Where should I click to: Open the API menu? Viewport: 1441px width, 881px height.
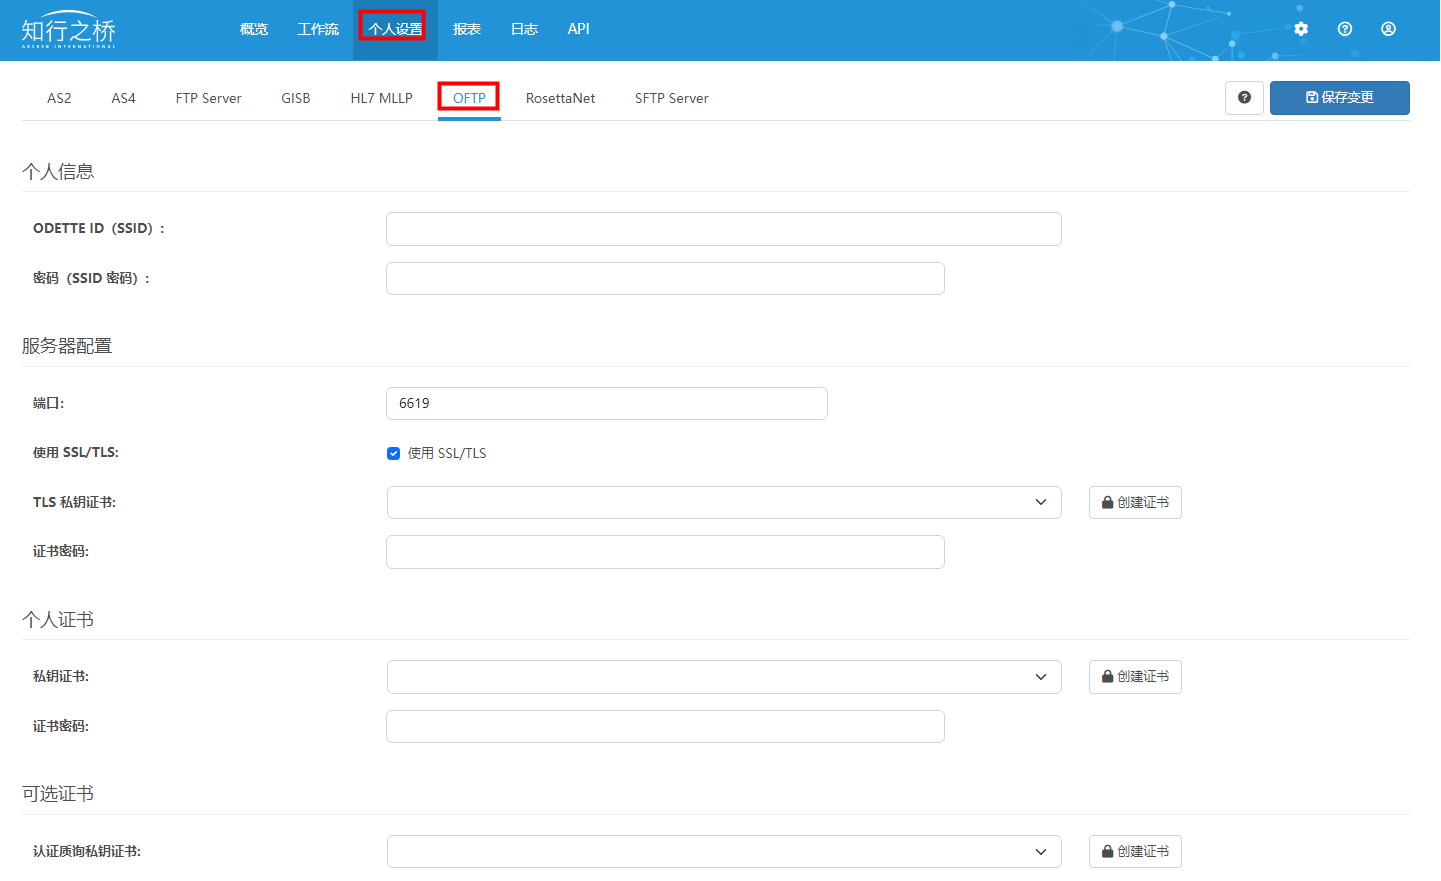pyautogui.click(x=579, y=29)
